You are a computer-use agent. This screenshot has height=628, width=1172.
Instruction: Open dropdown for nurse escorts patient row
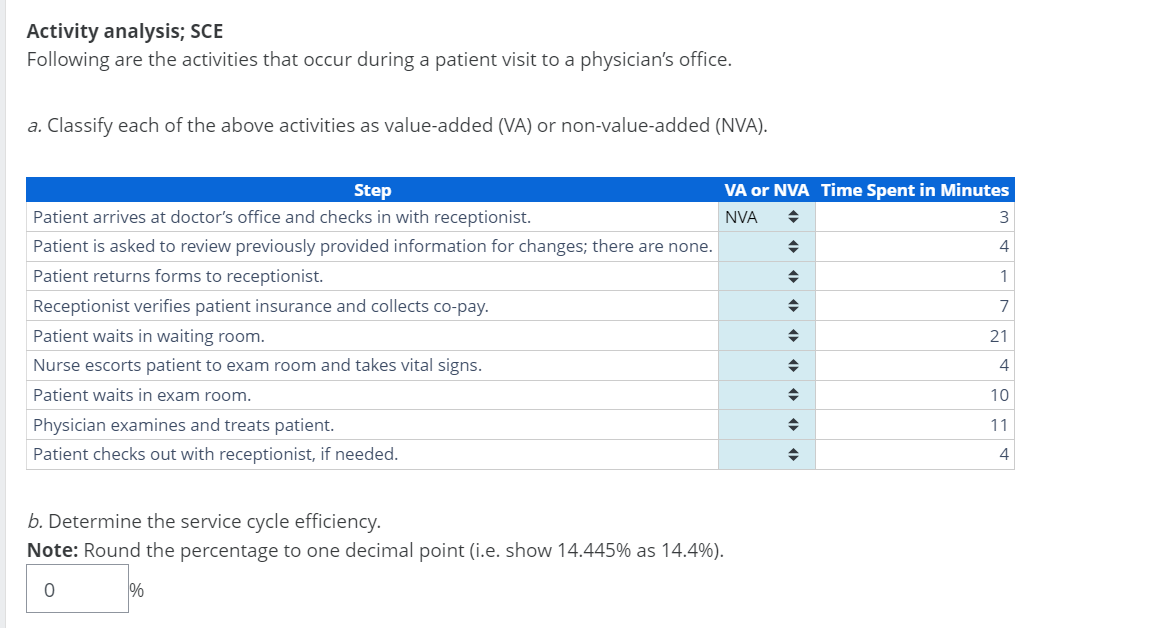click(766, 365)
